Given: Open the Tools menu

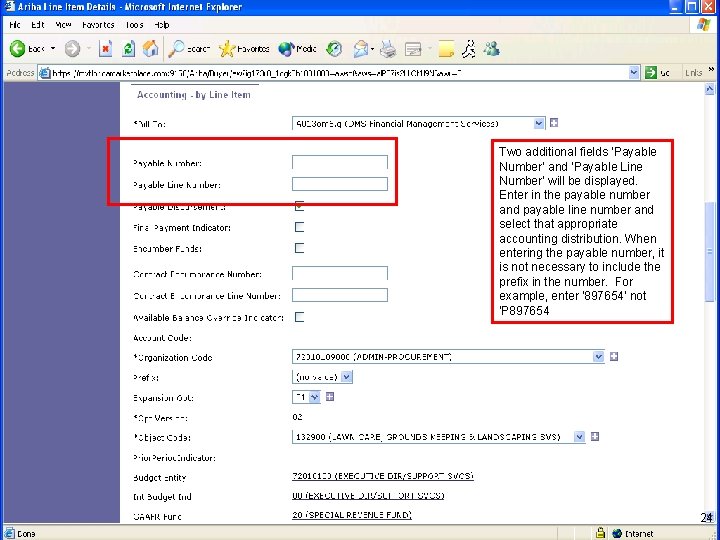Looking at the screenshot, I should [134, 25].
